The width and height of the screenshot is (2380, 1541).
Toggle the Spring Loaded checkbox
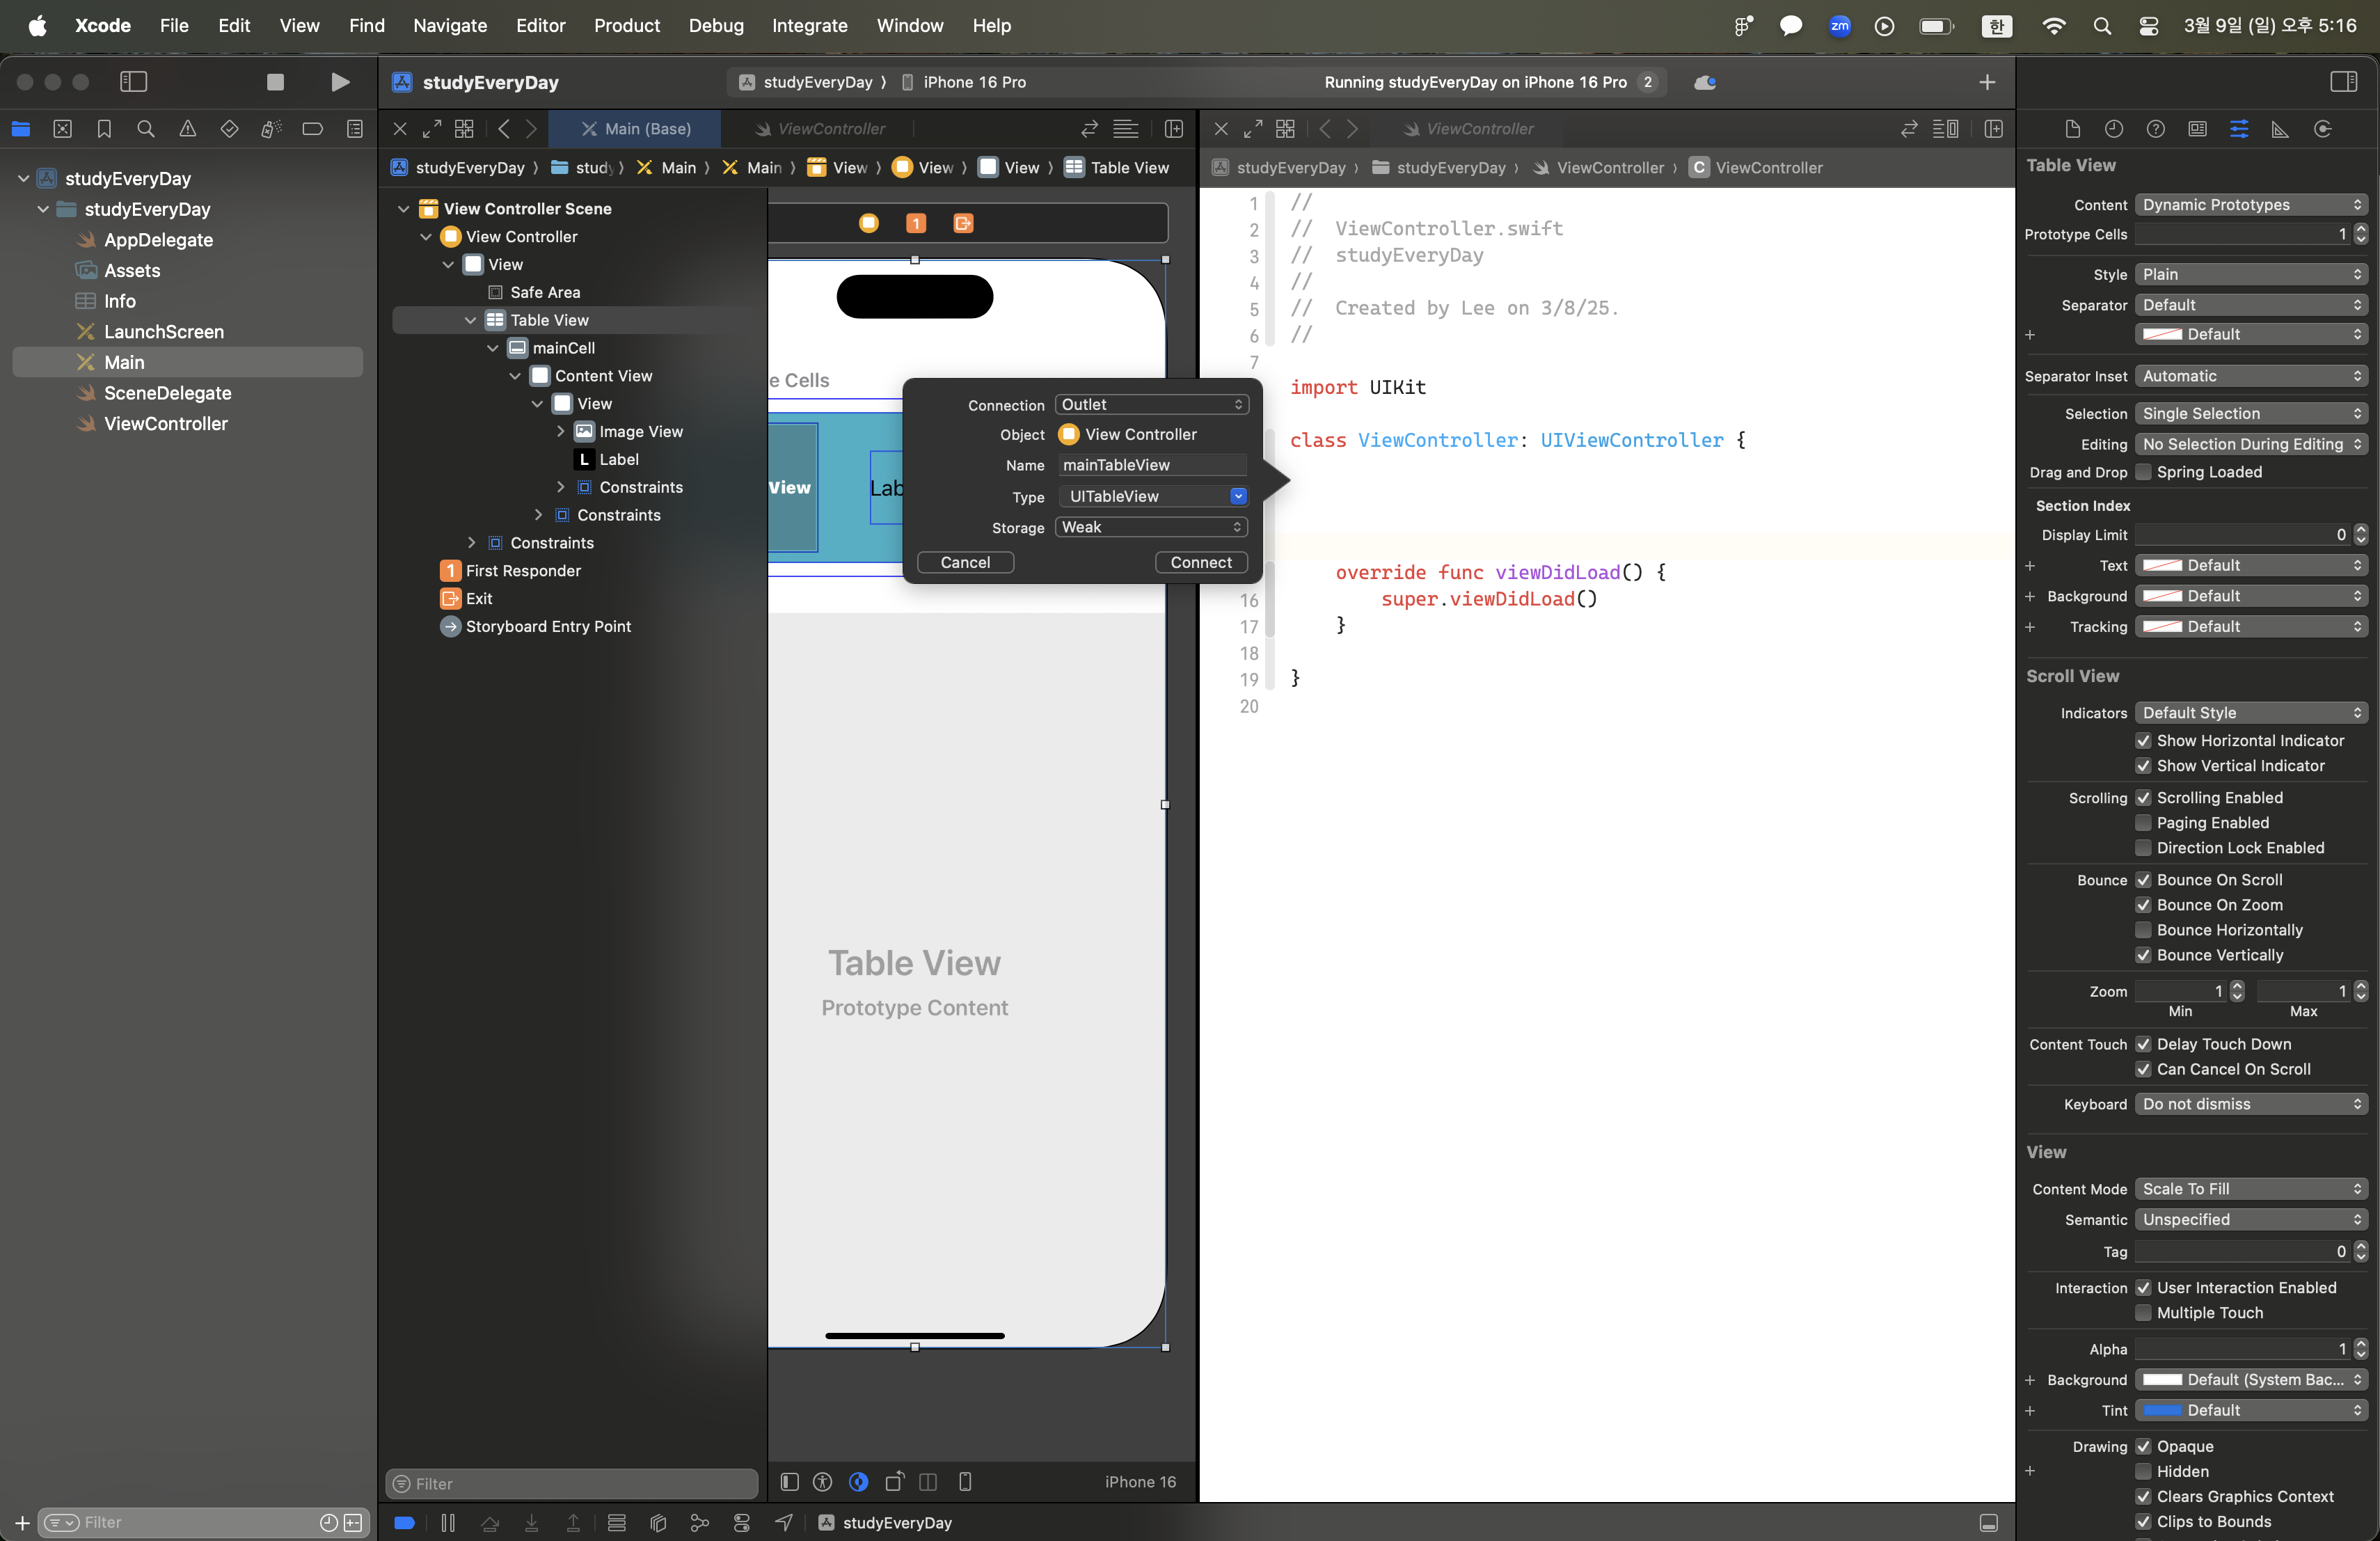click(x=2143, y=472)
